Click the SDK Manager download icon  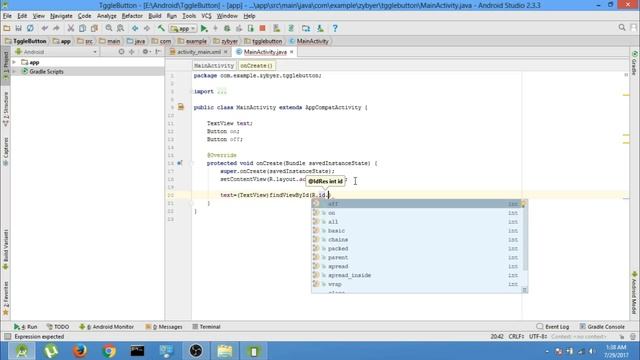[320, 28]
